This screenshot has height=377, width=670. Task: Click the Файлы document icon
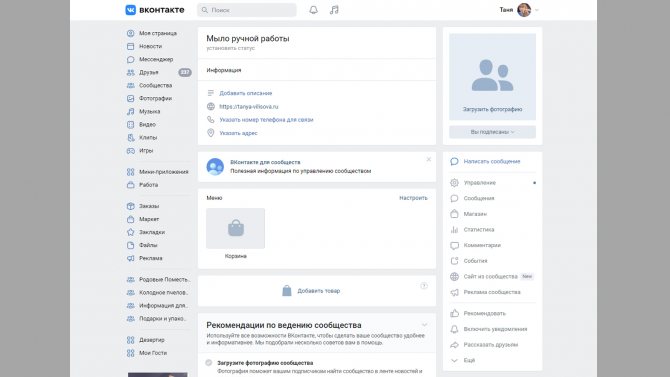[x=131, y=245]
